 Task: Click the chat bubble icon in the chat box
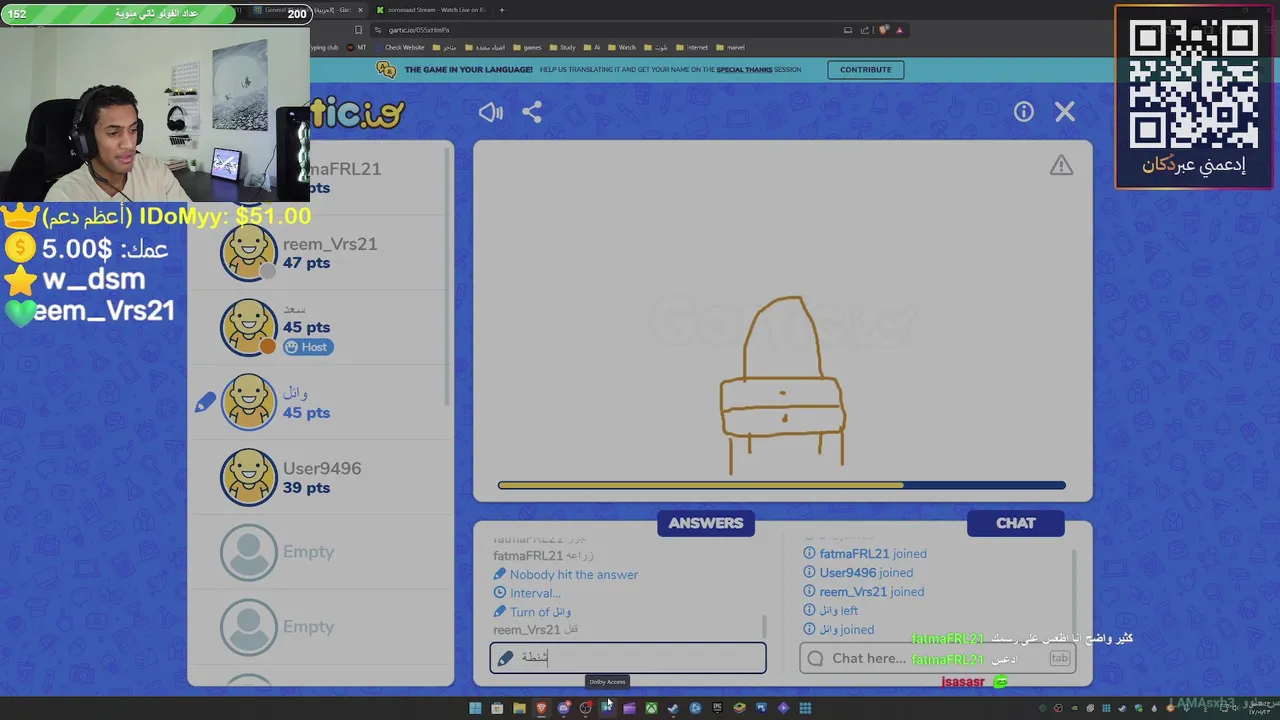[815, 658]
